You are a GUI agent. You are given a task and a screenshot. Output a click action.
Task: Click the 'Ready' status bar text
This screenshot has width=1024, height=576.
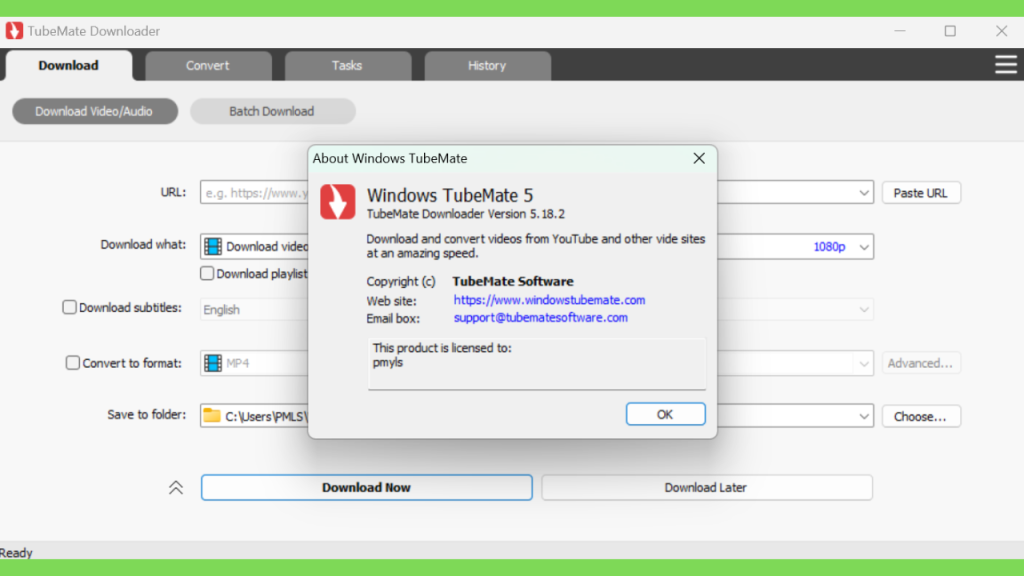click(x=16, y=552)
